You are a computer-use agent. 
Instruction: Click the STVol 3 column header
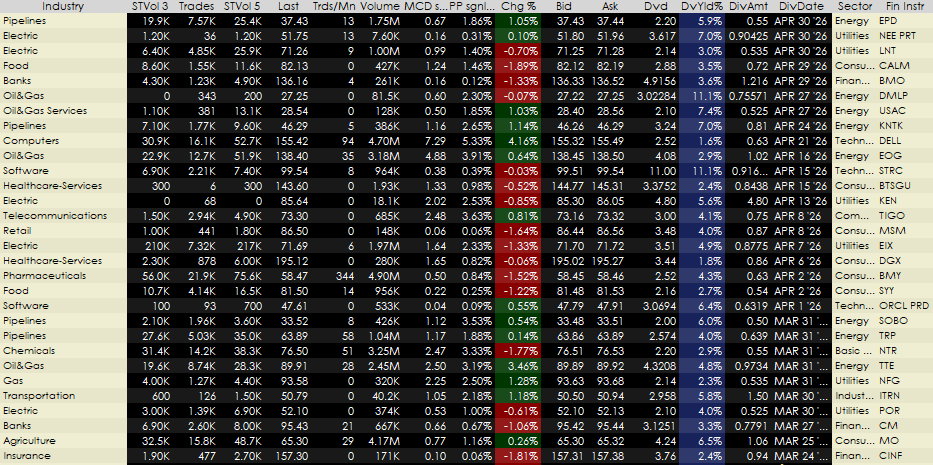[x=150, y=7]
